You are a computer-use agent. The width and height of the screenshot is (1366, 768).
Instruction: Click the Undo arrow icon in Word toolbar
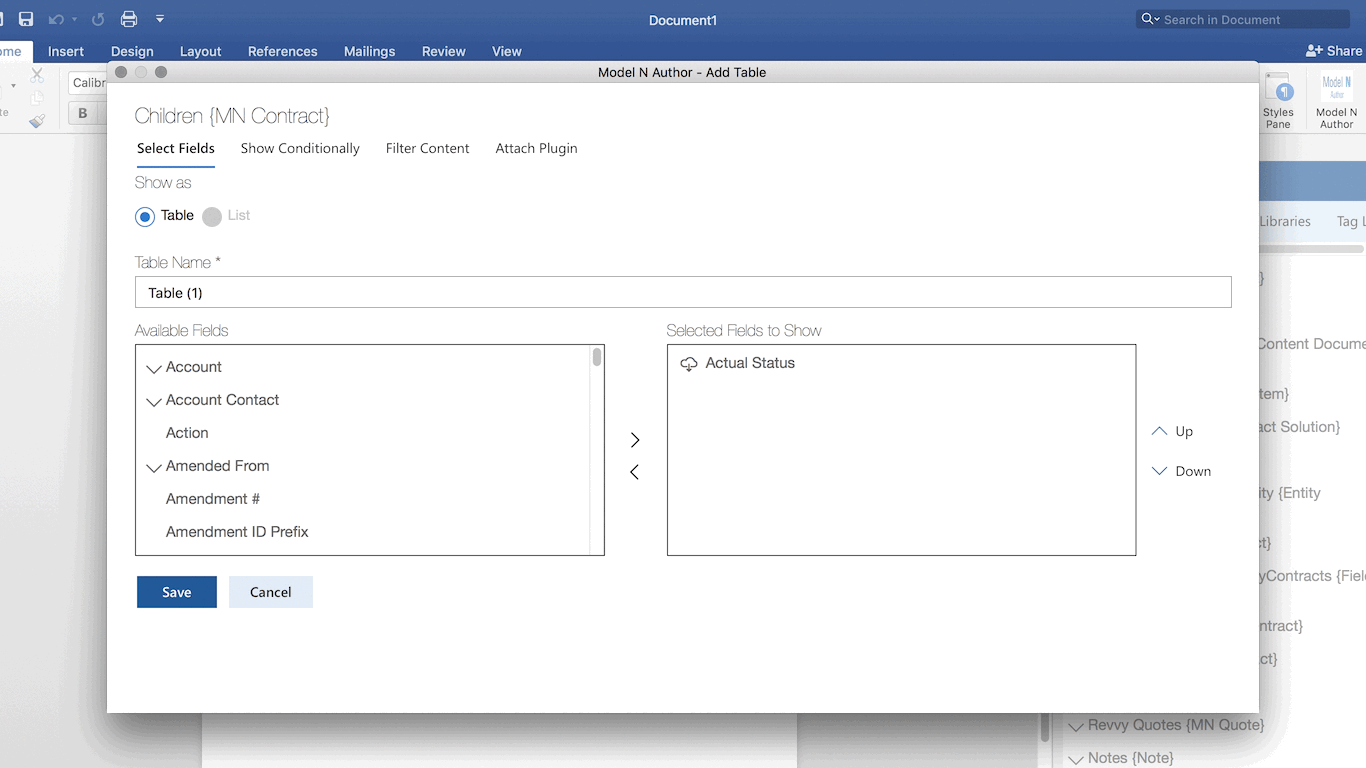57,19
